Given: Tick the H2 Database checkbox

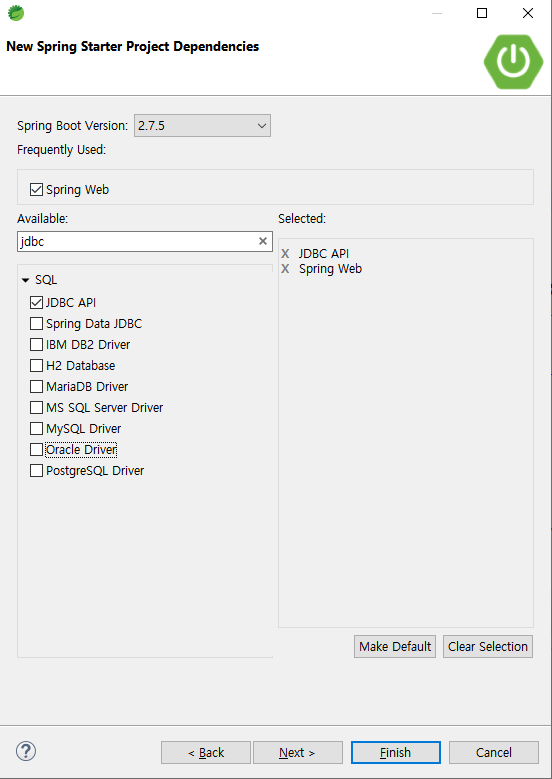Looking at the screenshot, I should (x=36, y=365).
